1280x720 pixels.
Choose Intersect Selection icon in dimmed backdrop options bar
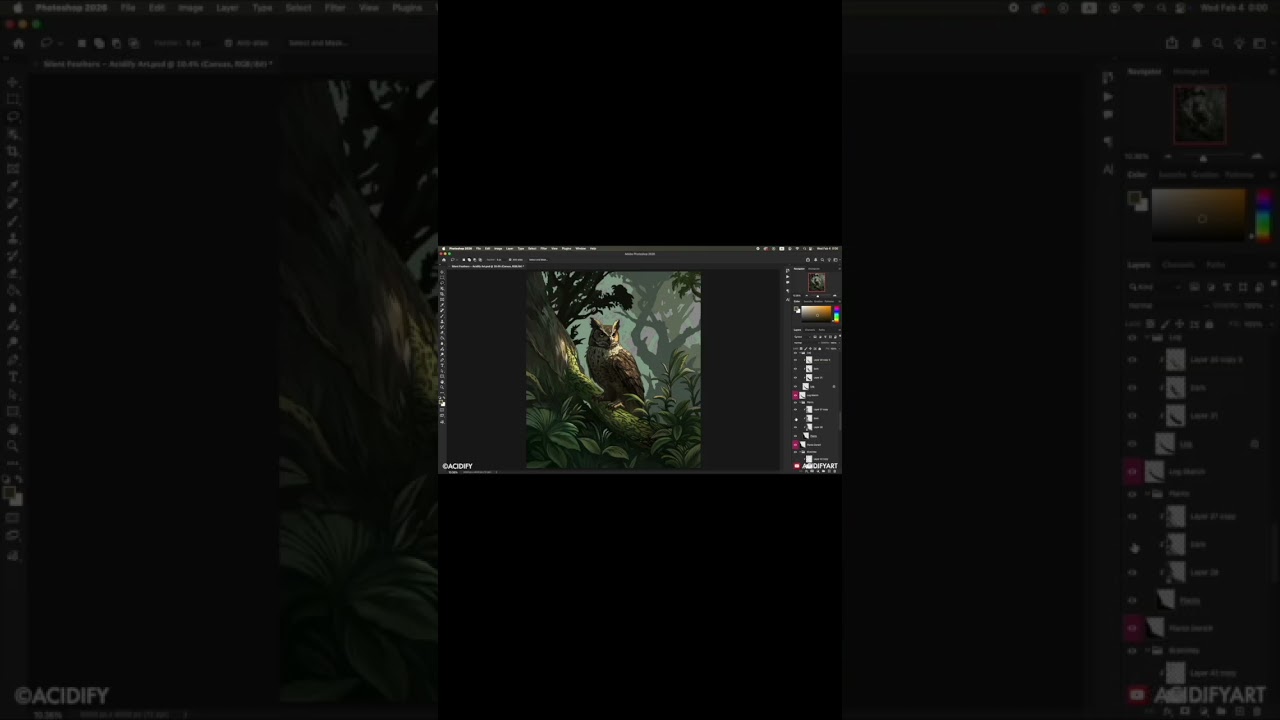133,43
